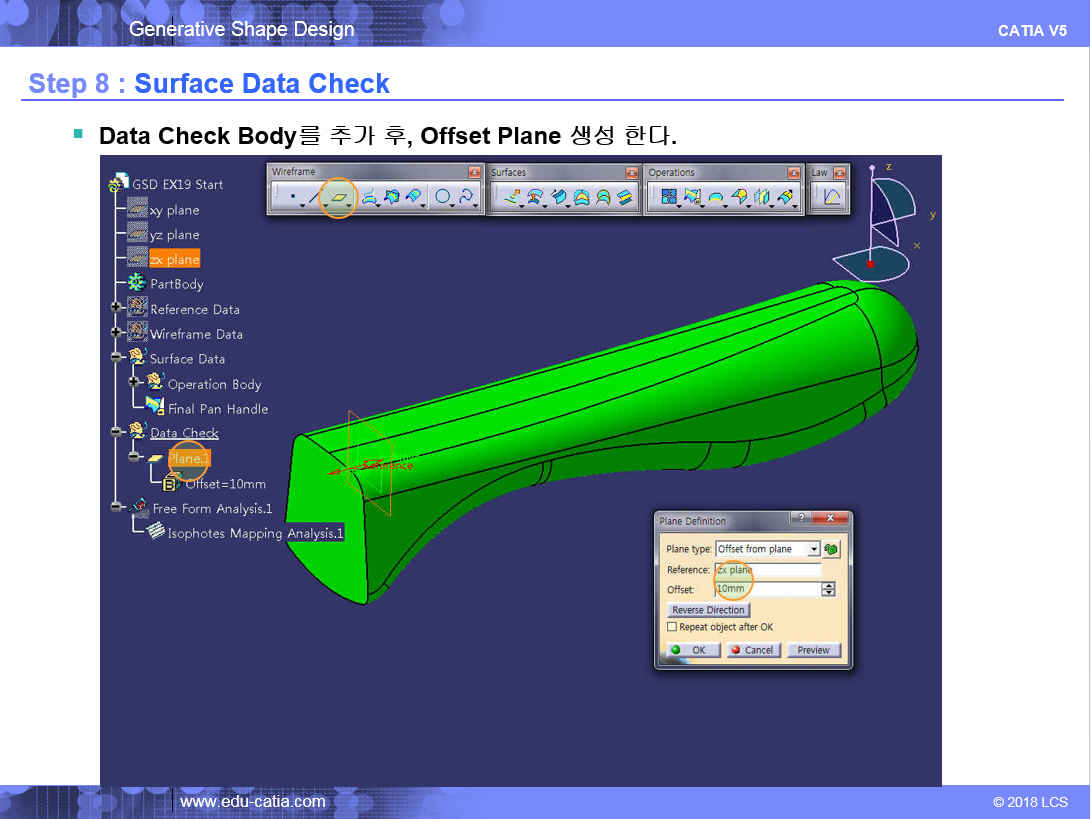Click the Point tool in Wireframe toolbar
The height and width of the screenshot is (819, 1091).
292,198
